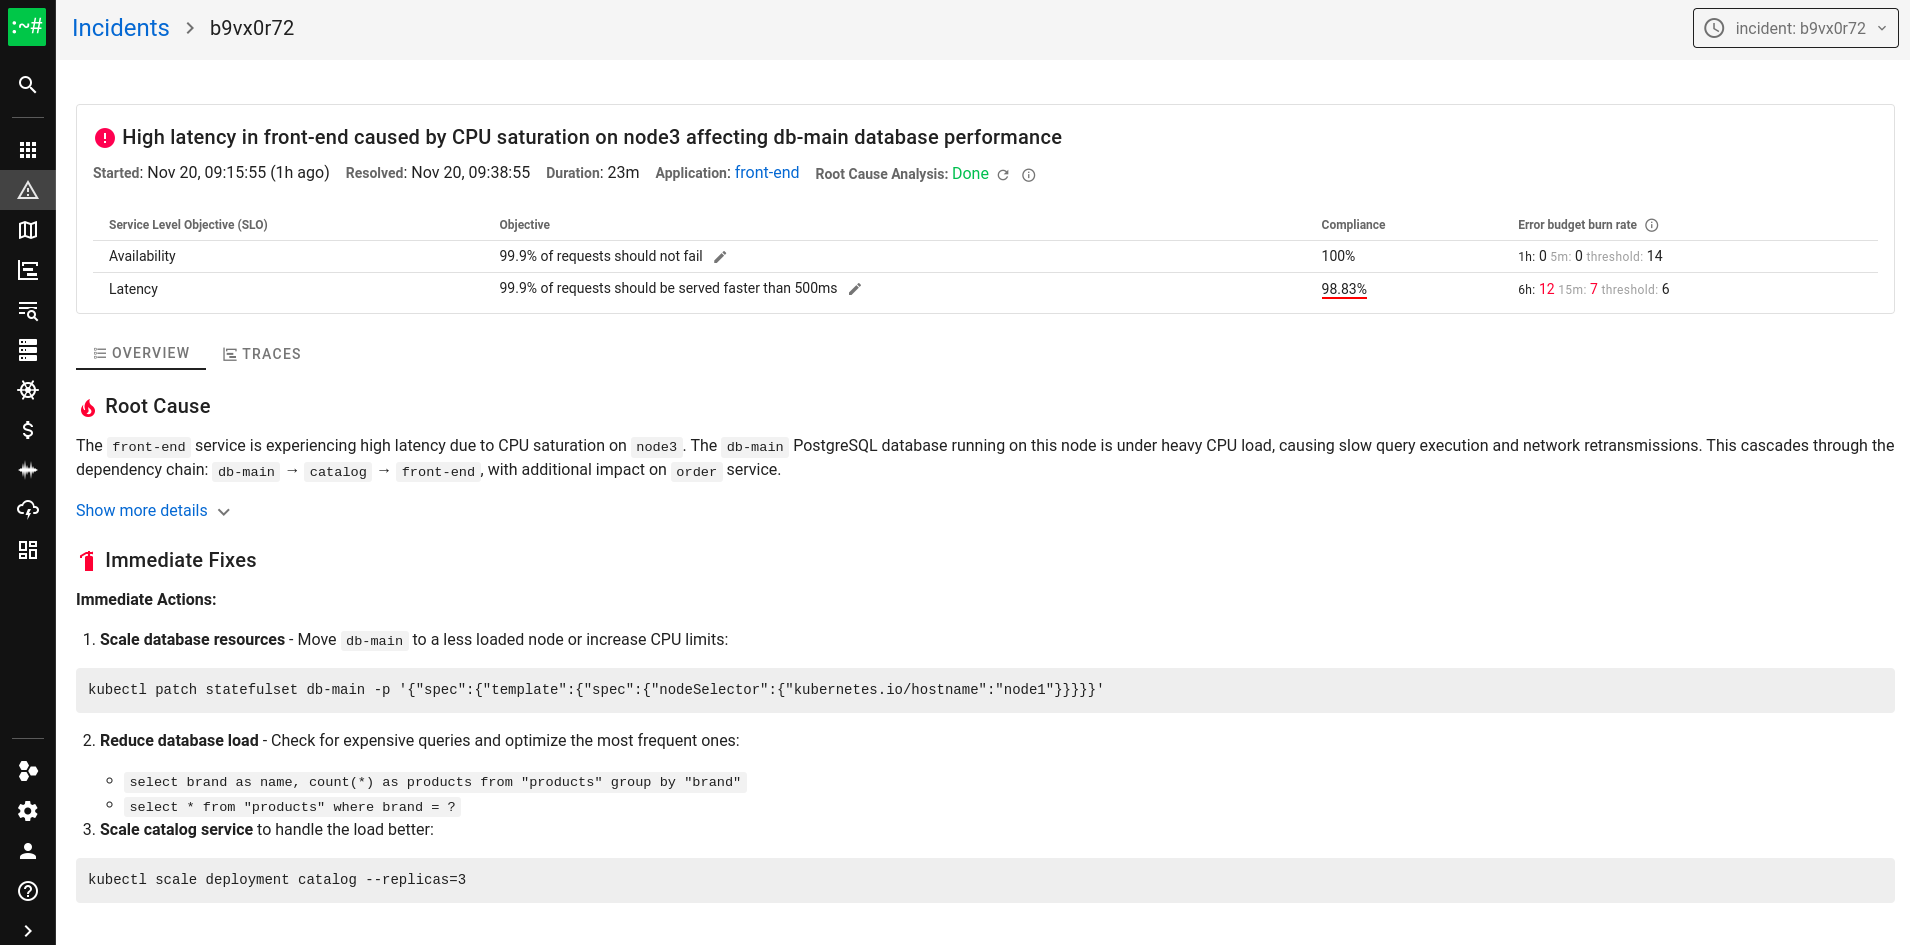1910x945 pixels.
Task: Refresh the Root Cause Analysis
Action: pos(1004,173)
